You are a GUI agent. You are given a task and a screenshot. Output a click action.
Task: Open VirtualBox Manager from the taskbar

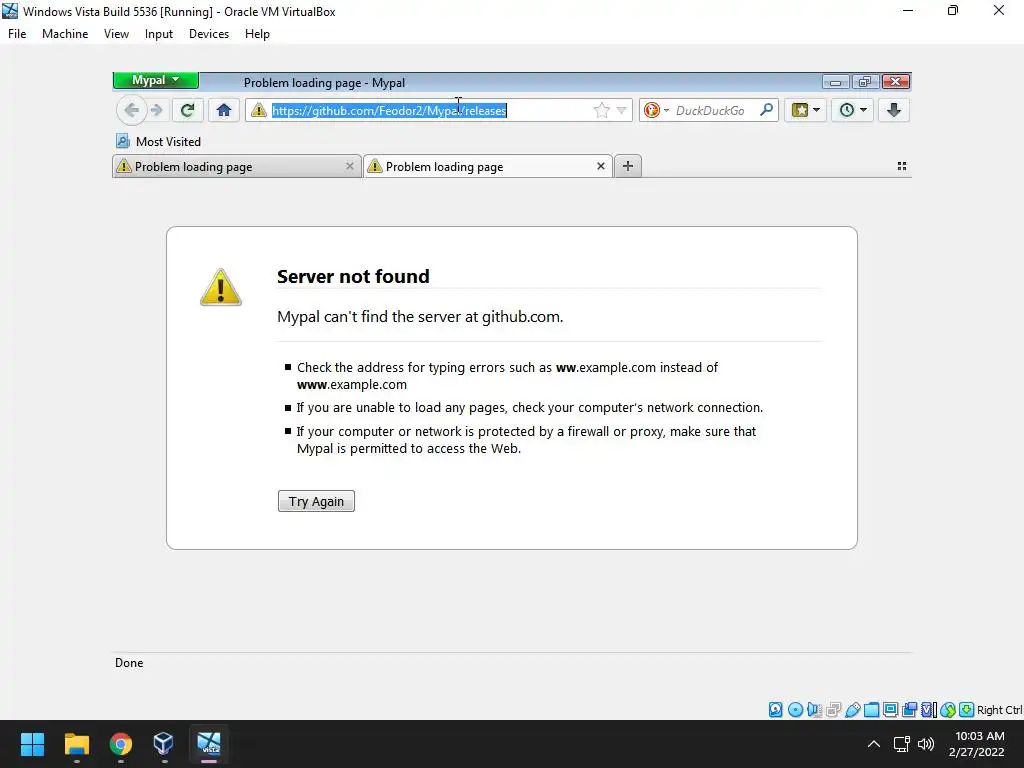click(x=163, y=744)
